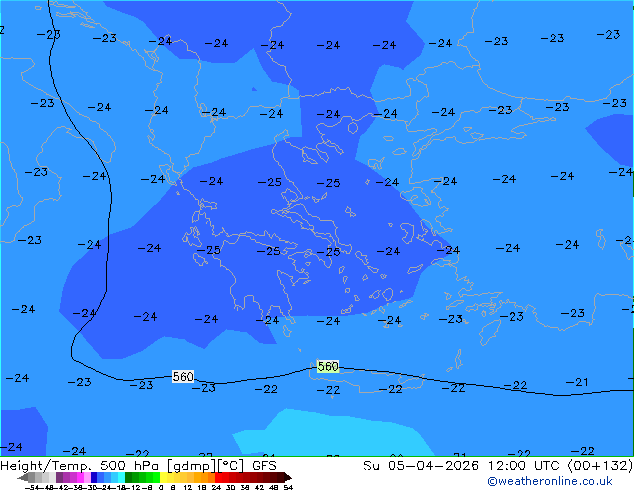634x490 pixels.
Task: Click the dark maroon right arrow end of the legend
Action: pos(288,477)
